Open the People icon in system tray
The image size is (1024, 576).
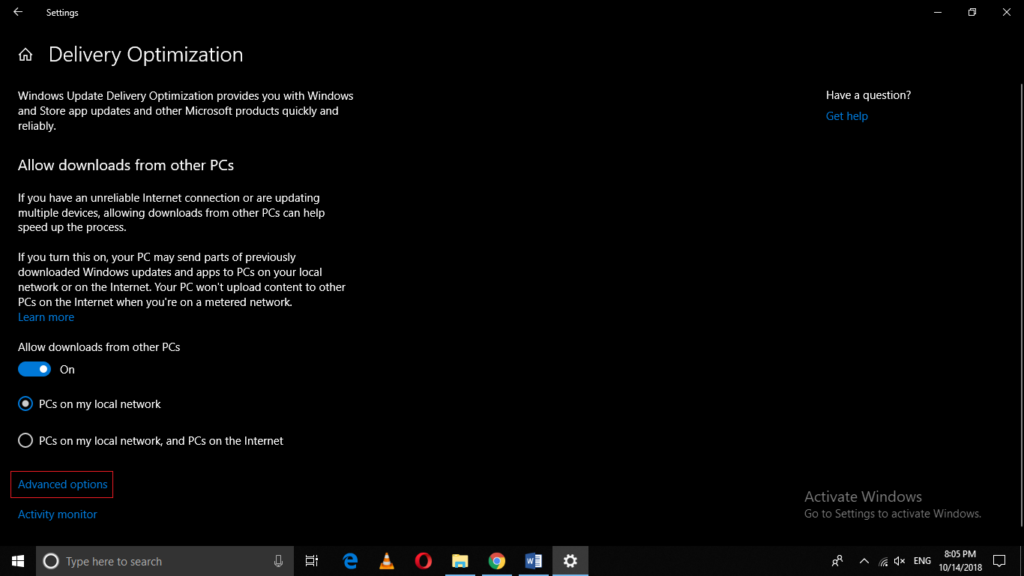point(837,561)
